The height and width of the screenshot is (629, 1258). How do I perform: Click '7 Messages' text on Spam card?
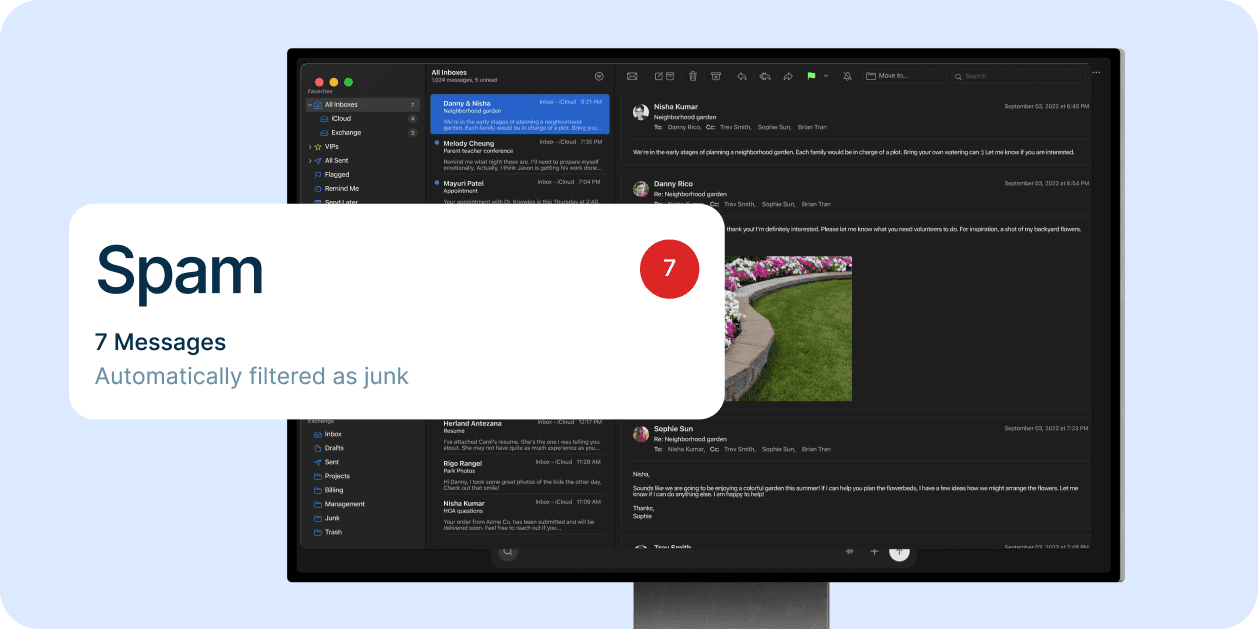[160, 342]
